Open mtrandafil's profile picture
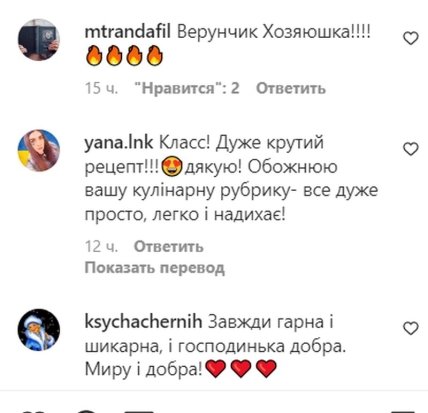The height and width of the screenshot is (413, 428). 39,40
